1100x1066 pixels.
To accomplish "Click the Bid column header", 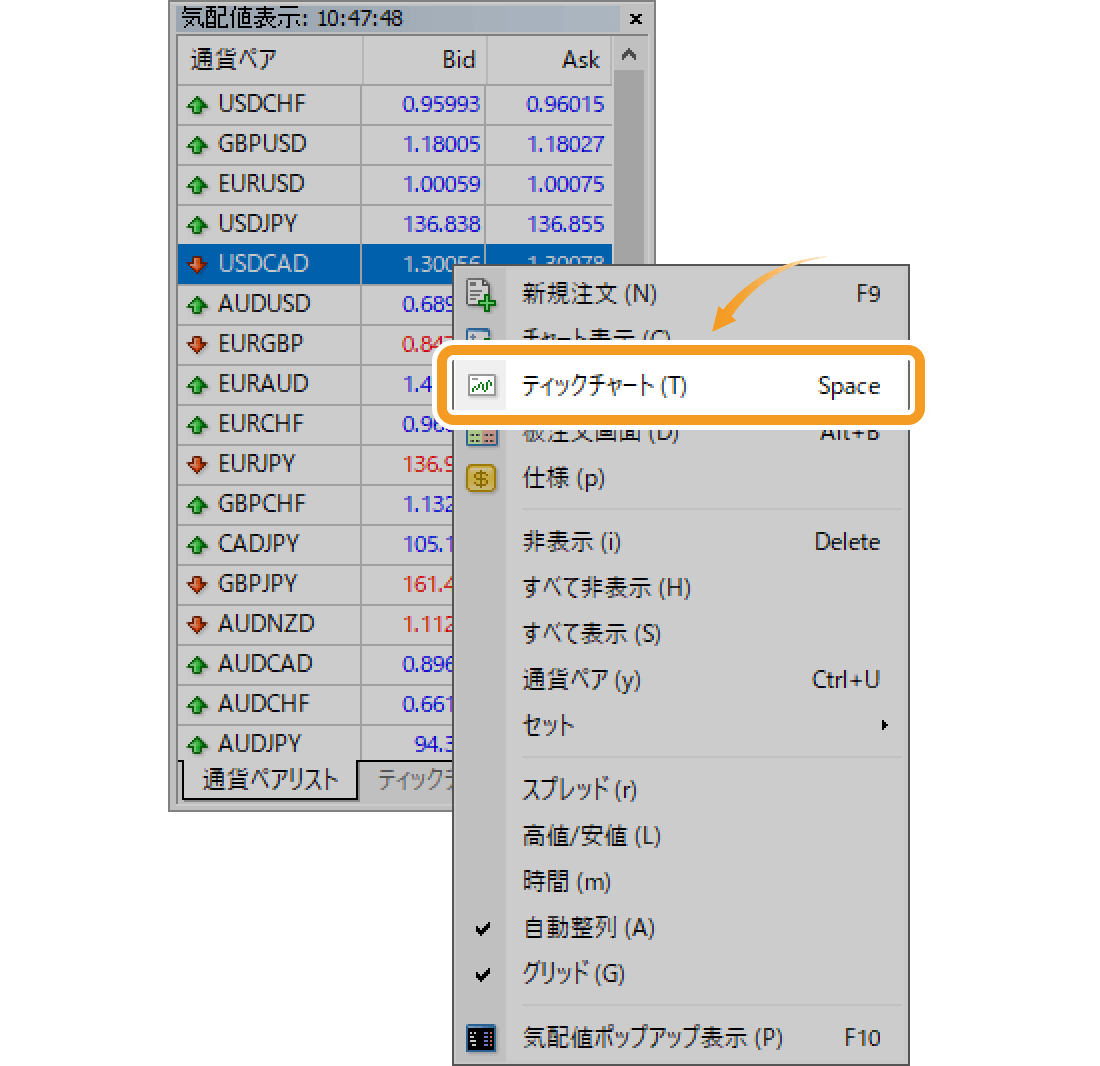I will tap(424, 60).
